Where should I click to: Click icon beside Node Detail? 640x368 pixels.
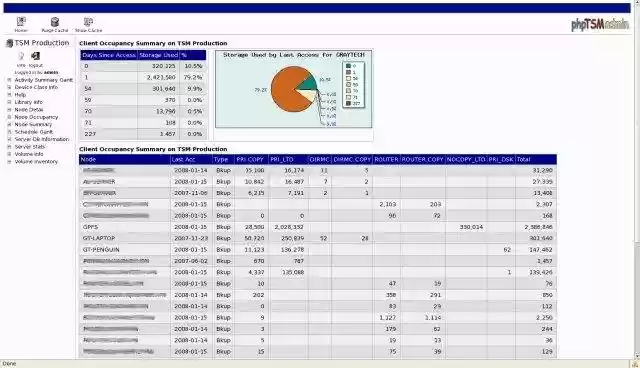(9, 110)
